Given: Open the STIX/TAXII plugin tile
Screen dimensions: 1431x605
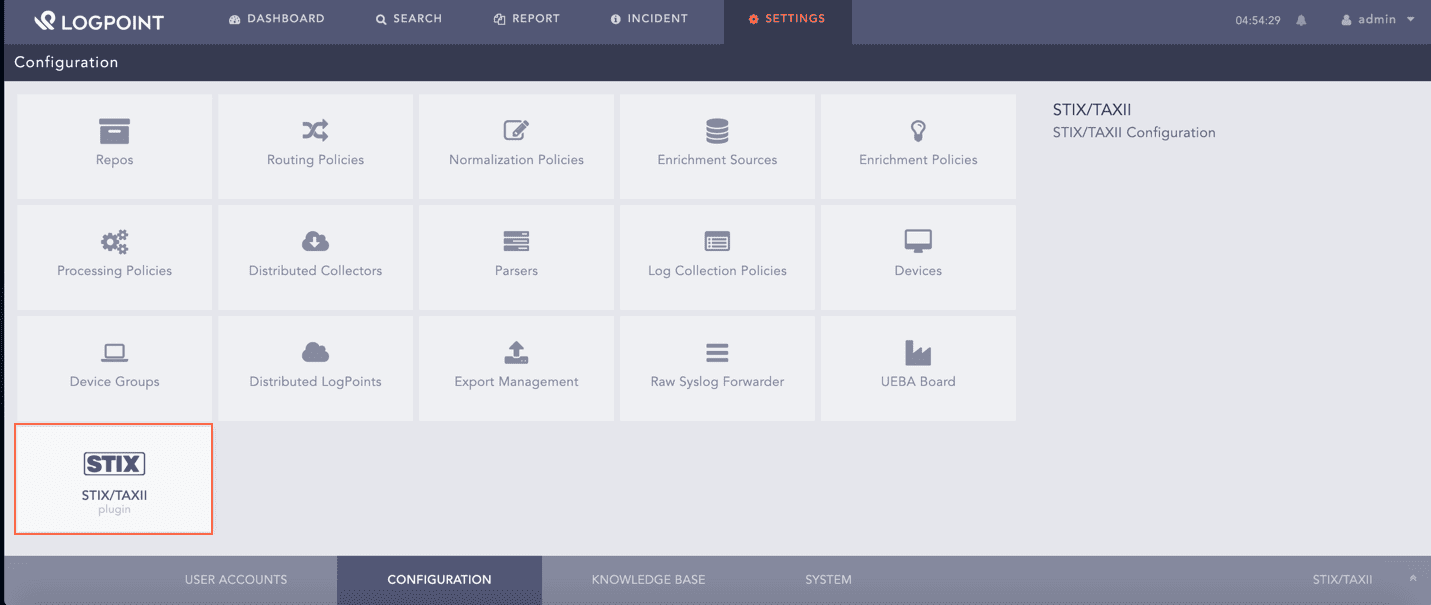Looking at the screenshot, I should [114, 479].
